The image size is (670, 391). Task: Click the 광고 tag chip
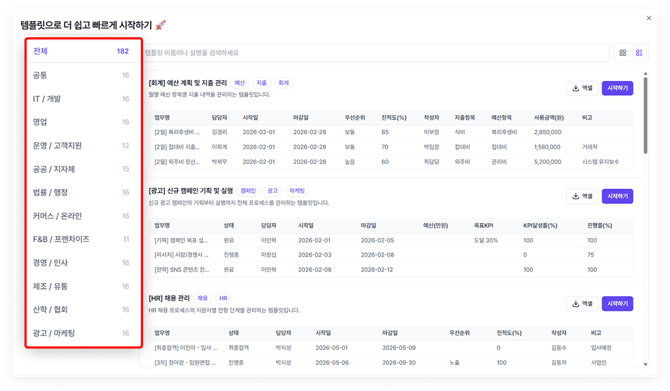pyautogui.click(x=273, y=191)
